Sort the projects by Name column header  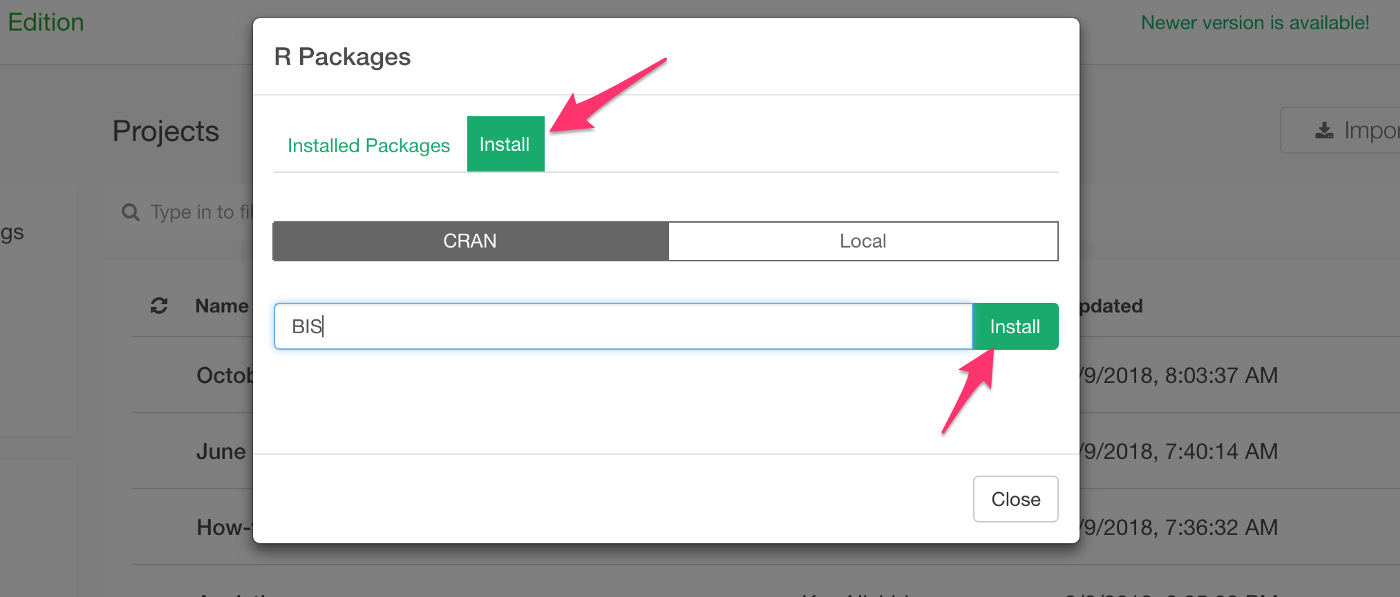[x=221, y=306]
